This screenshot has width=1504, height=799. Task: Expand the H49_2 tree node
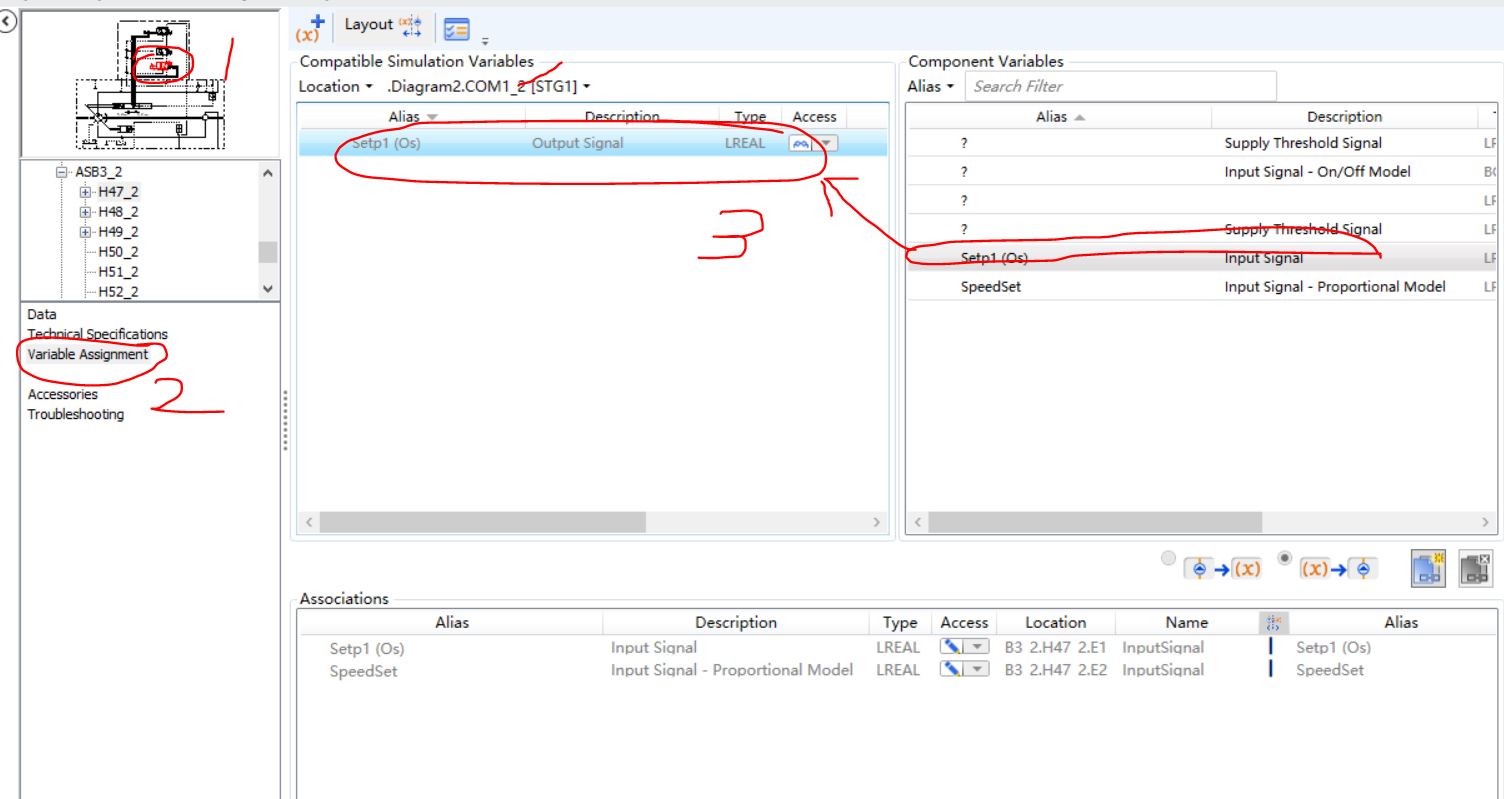click(85, 231)
